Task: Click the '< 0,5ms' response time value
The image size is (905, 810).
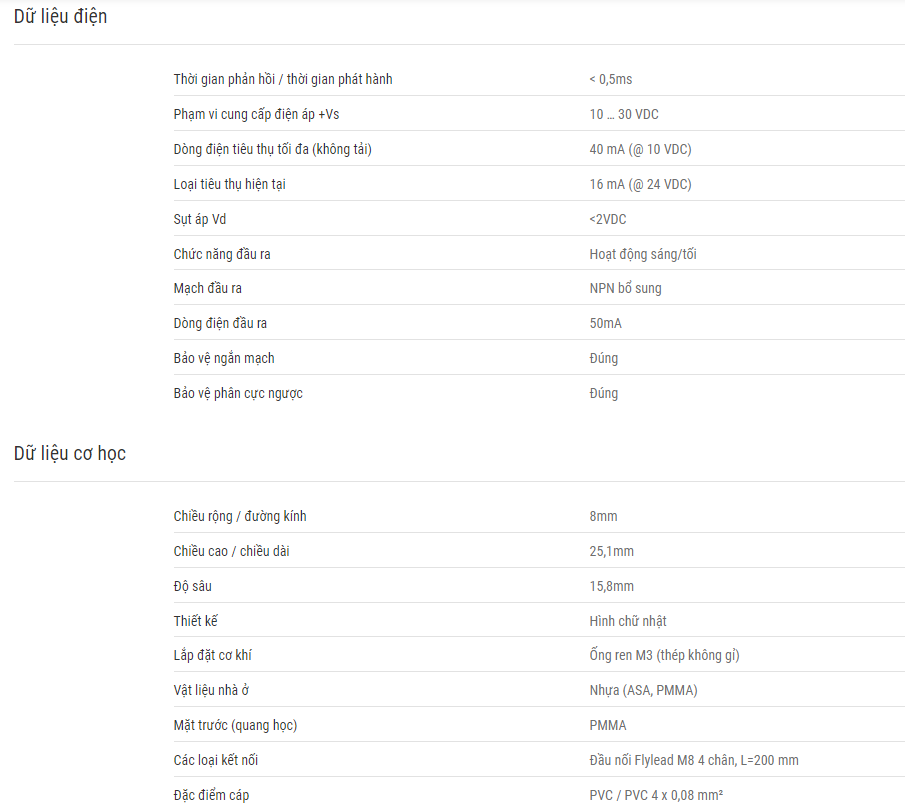Action: tap(611, 79)
